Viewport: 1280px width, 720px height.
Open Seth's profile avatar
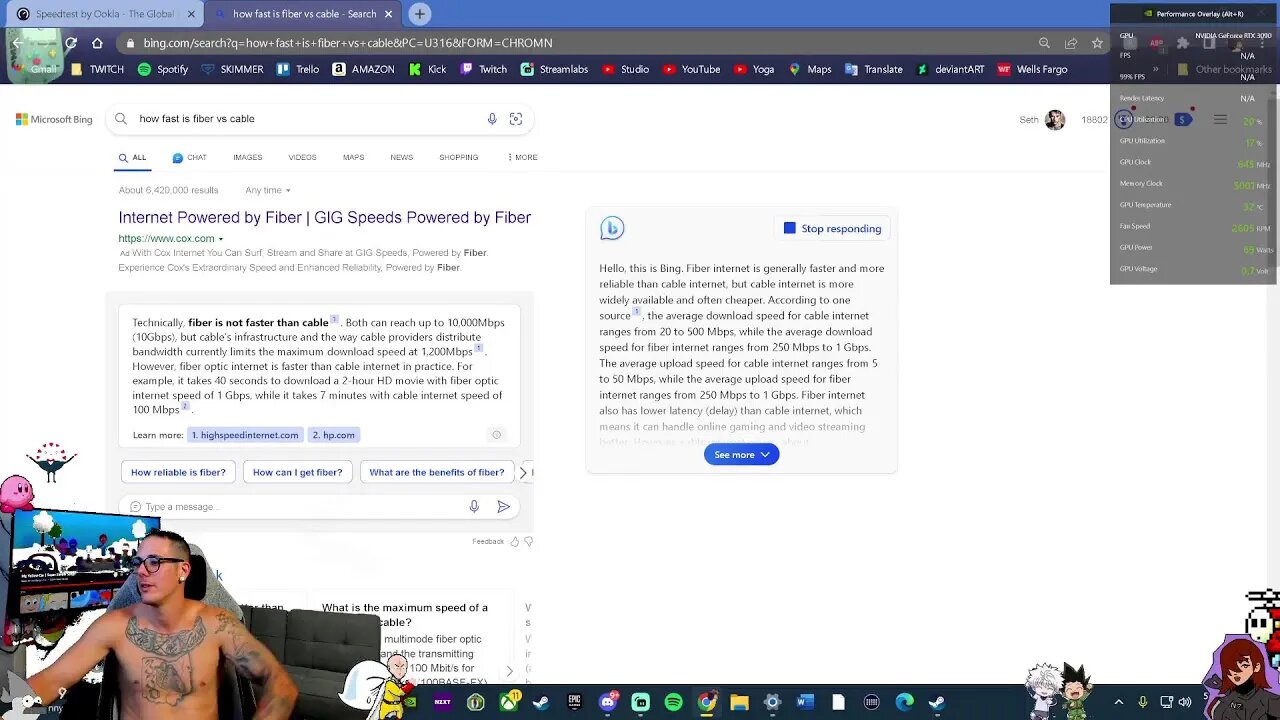pyautogui.click(x=1055, y=120)
